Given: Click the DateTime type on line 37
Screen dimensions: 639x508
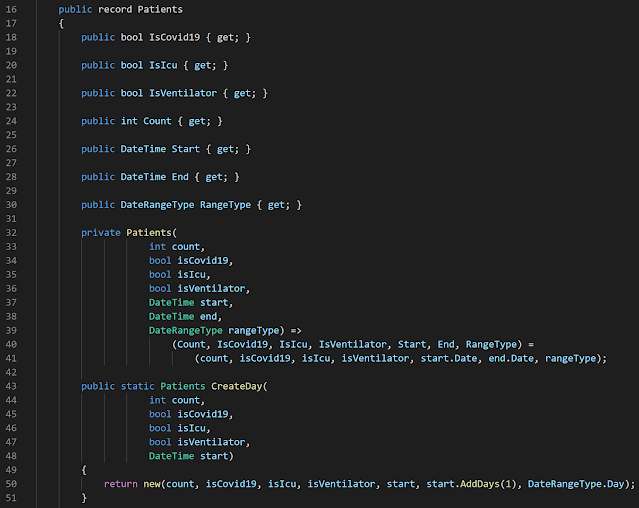Looking at the screenshot, I should tap(172, 303).
